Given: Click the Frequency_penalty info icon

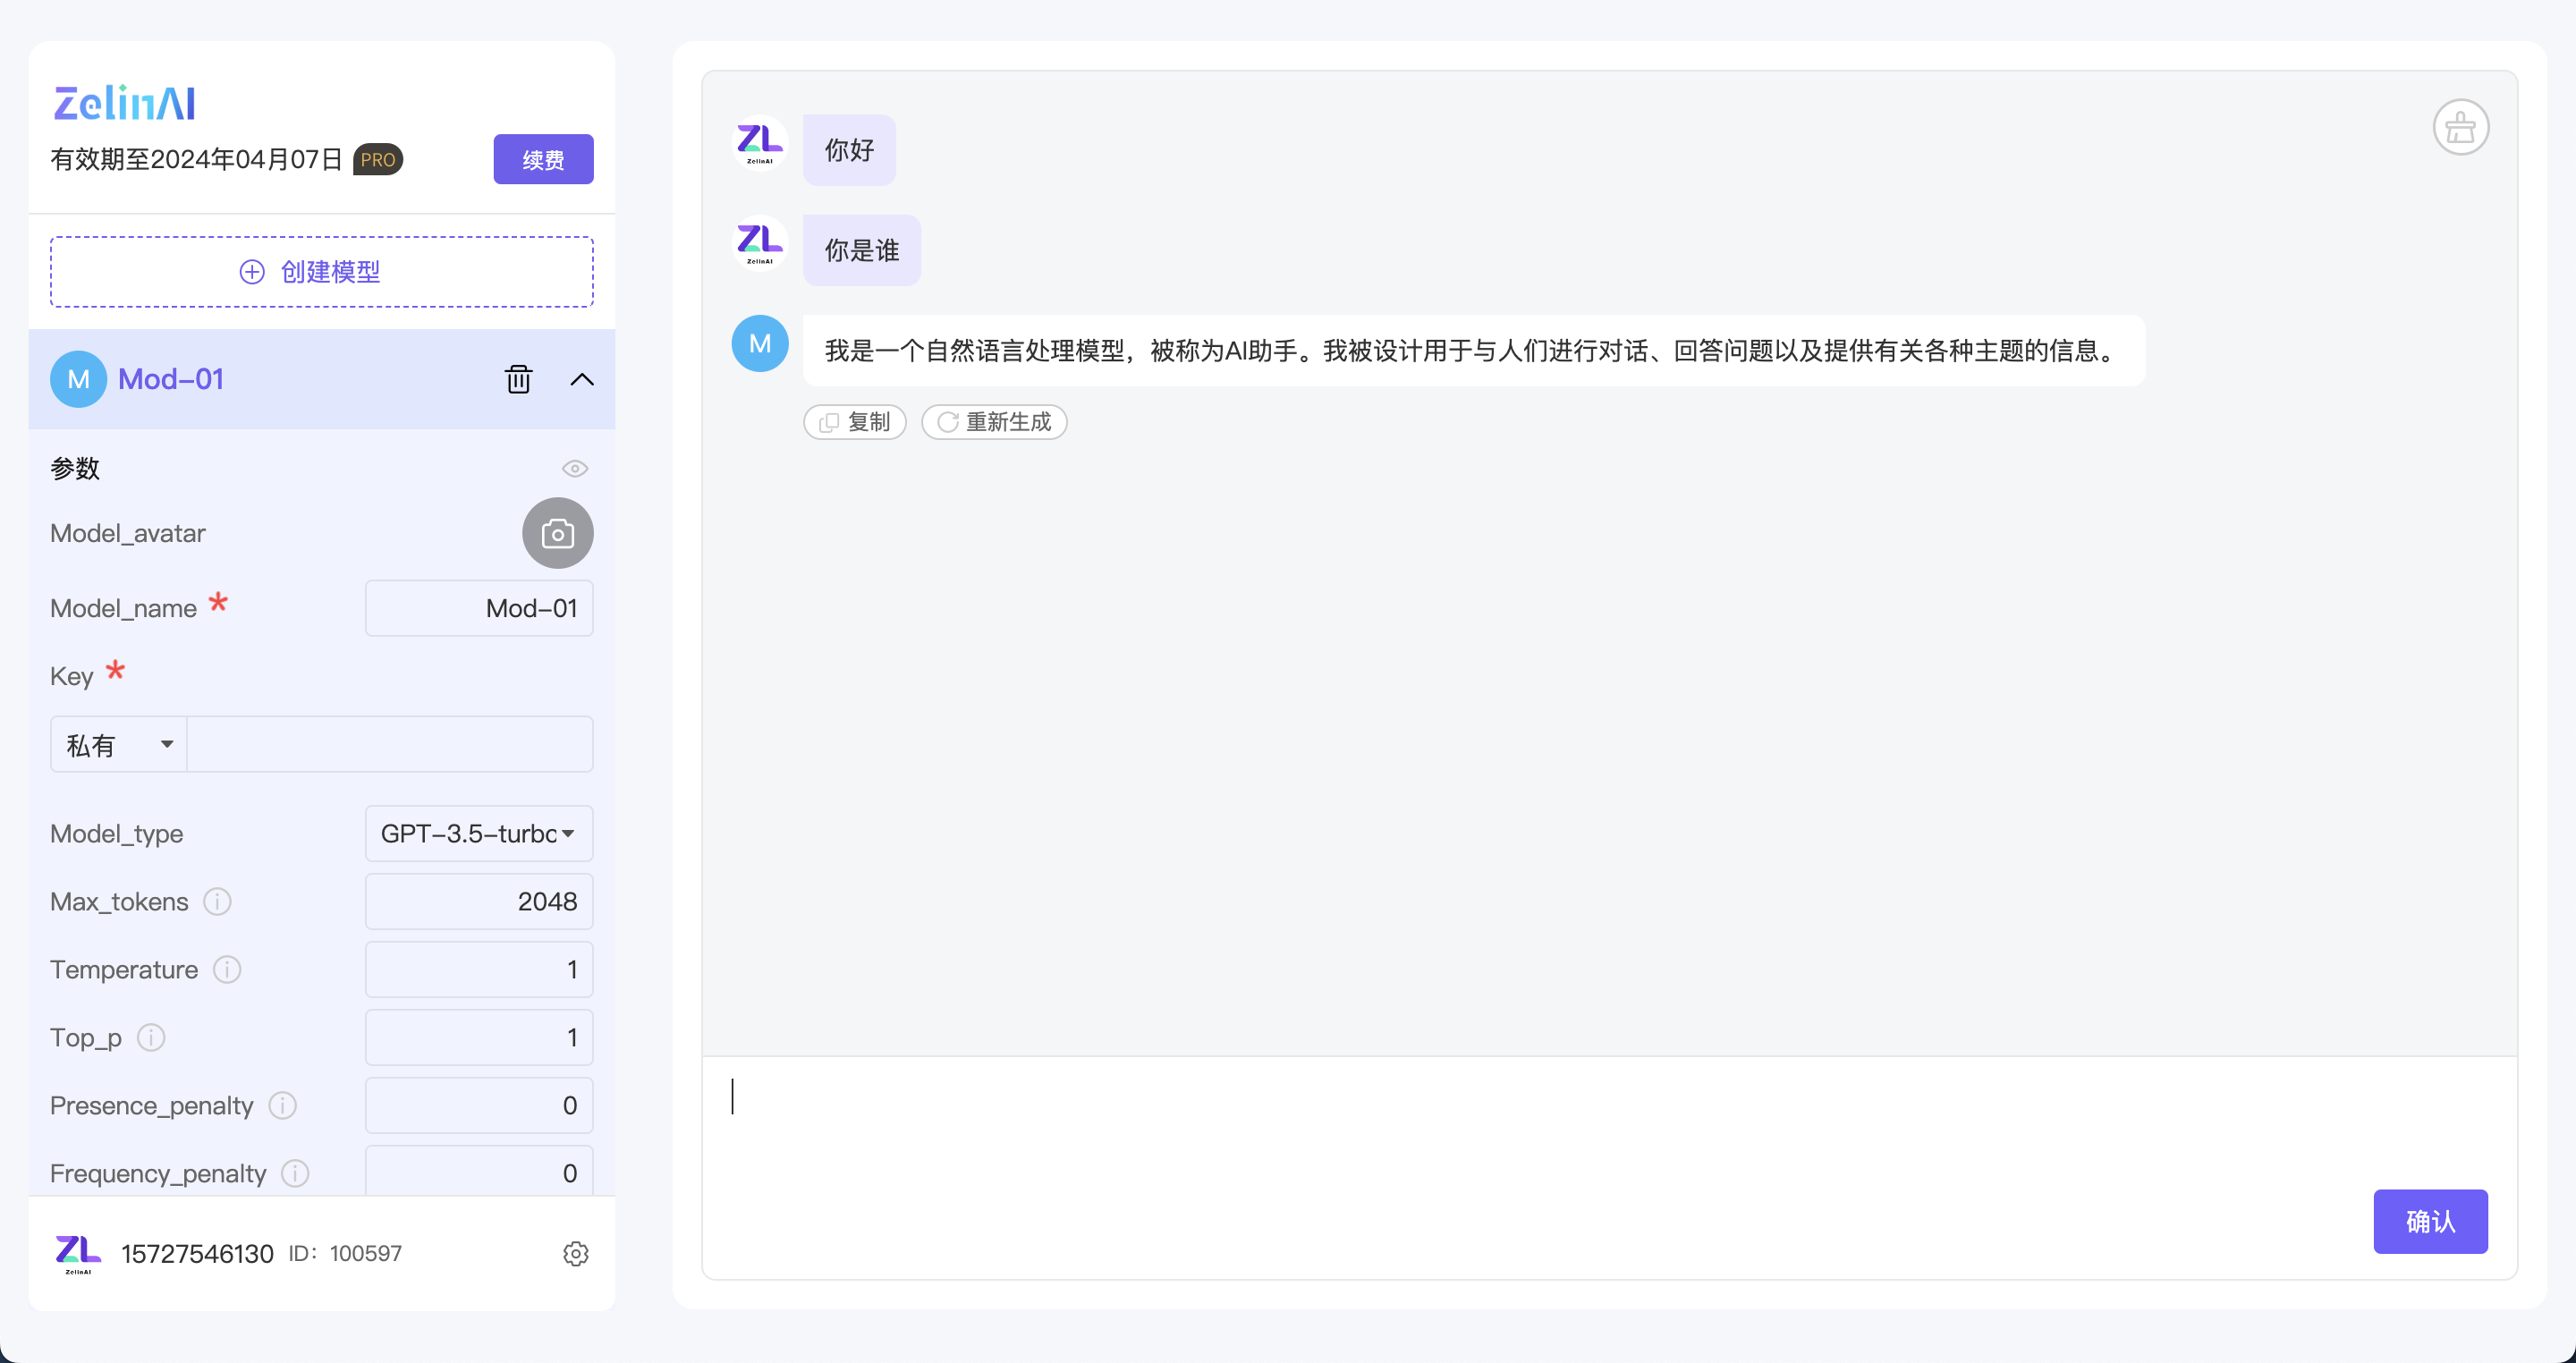Looking at the screenshot, I should [295, 1173].
